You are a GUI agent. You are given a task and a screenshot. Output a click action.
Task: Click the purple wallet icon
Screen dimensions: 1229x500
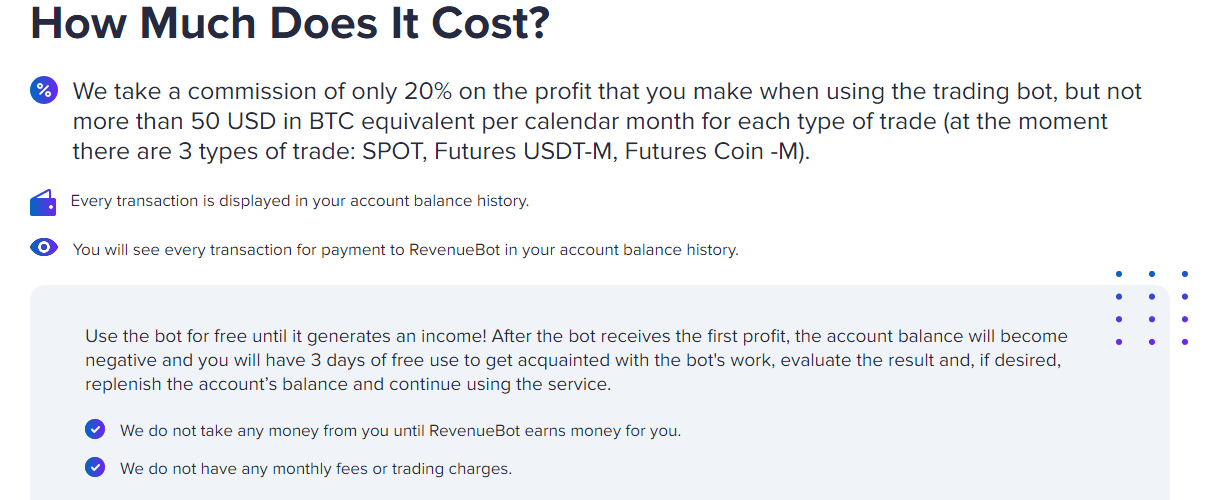(43, 203)
